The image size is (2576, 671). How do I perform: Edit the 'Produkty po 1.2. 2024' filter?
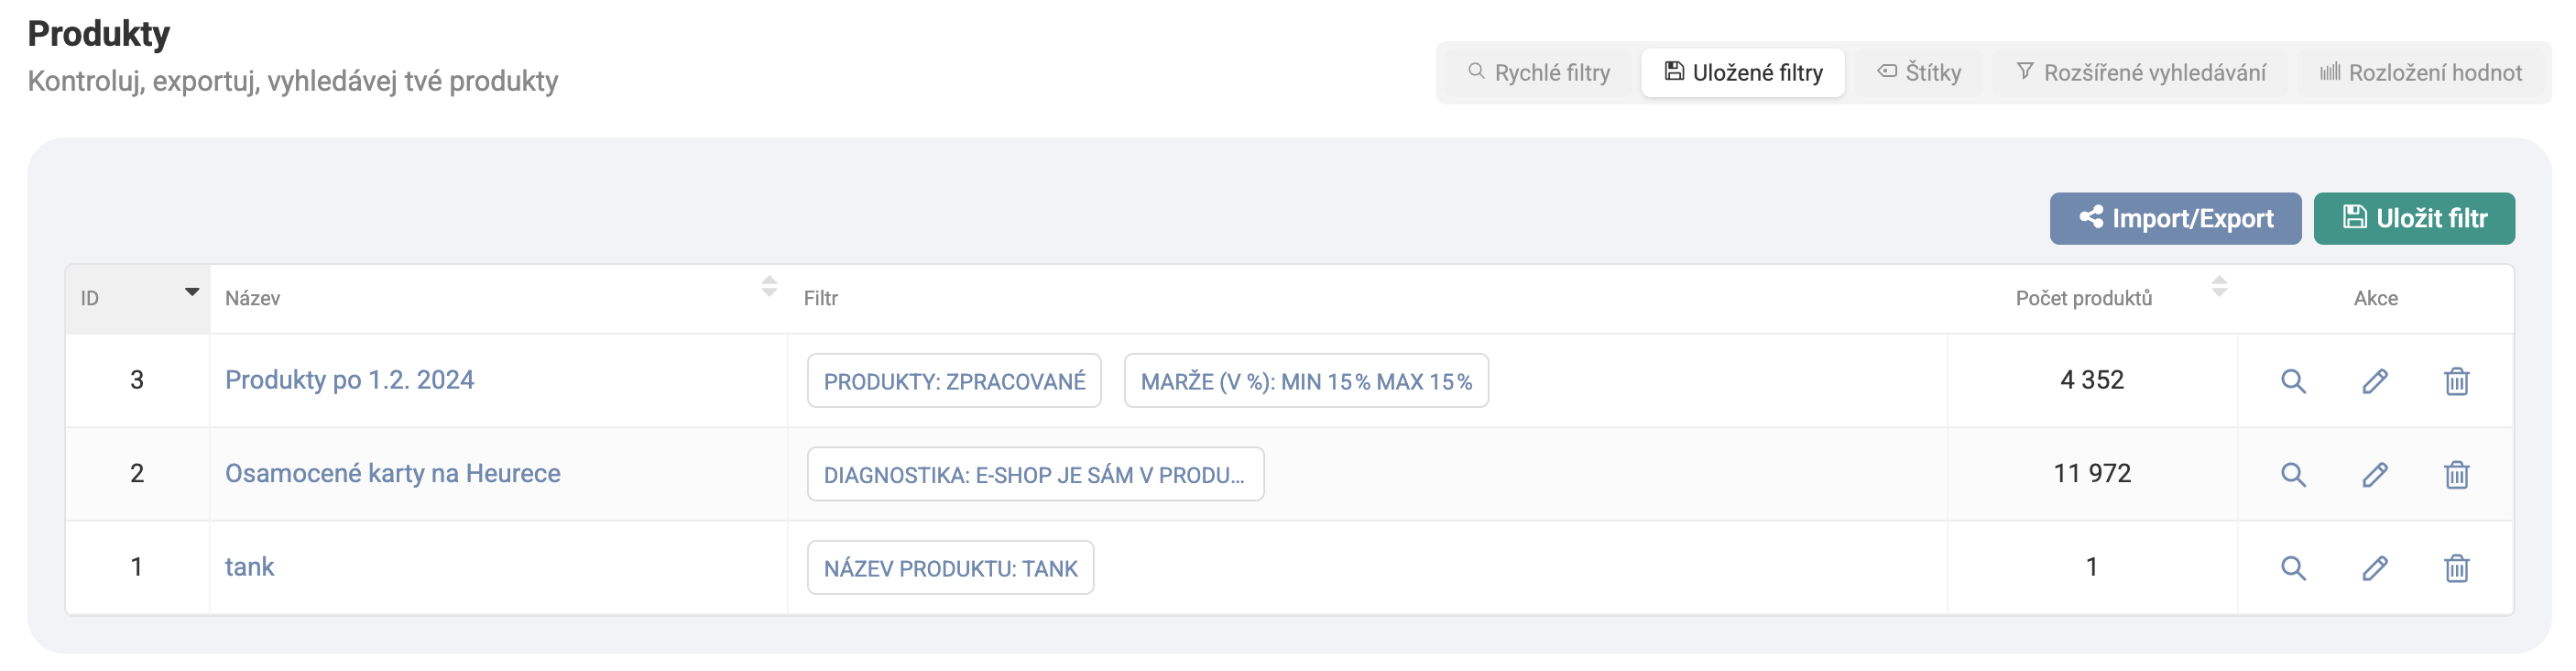point(2374,381)
